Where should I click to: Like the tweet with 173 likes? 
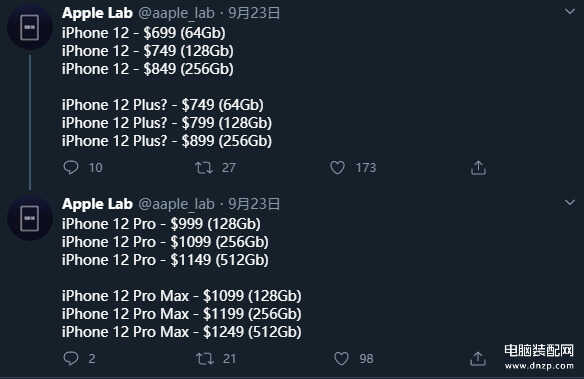pos(337,168)
